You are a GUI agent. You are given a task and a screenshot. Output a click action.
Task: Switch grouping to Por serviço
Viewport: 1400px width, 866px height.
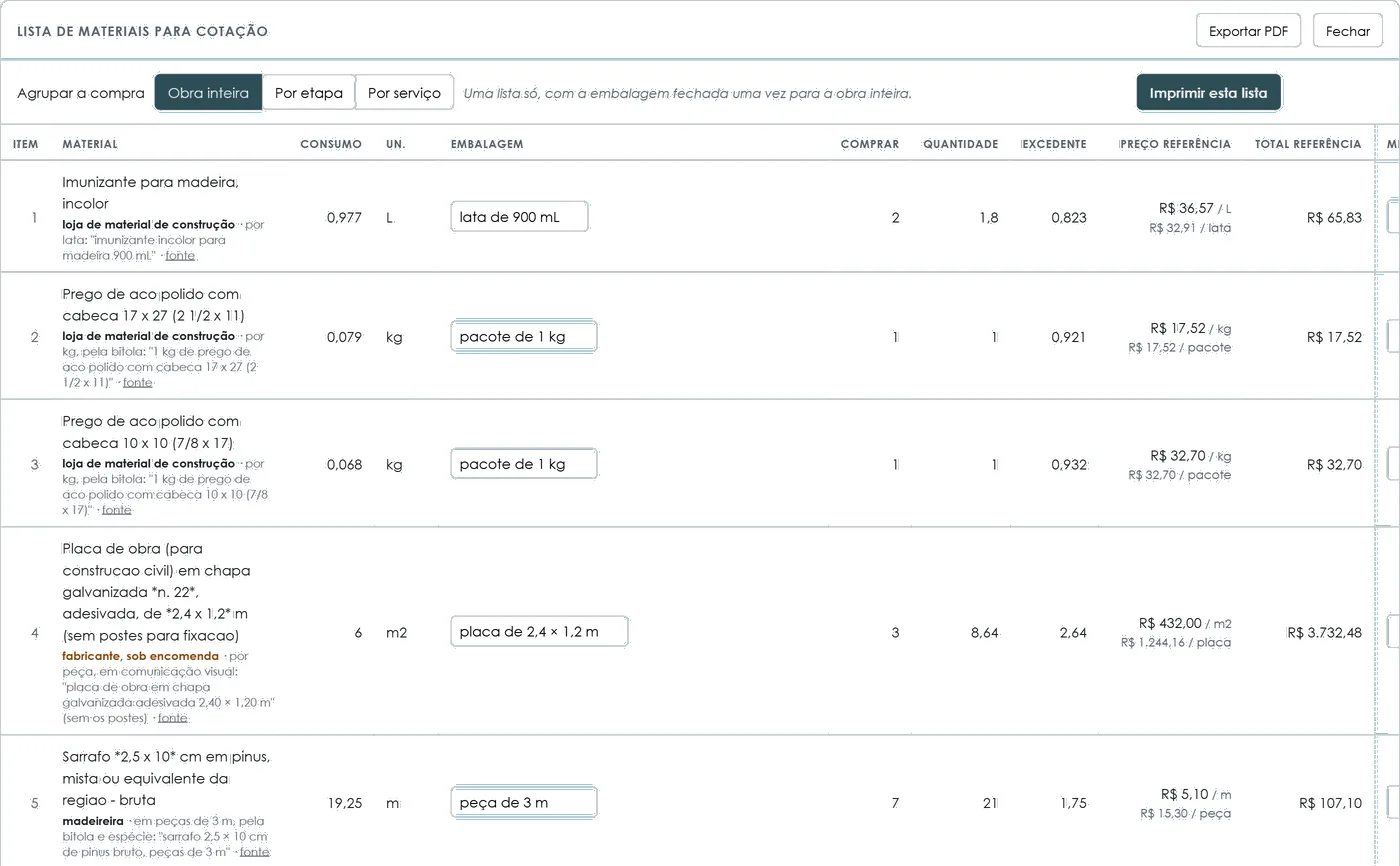(404, 93)
